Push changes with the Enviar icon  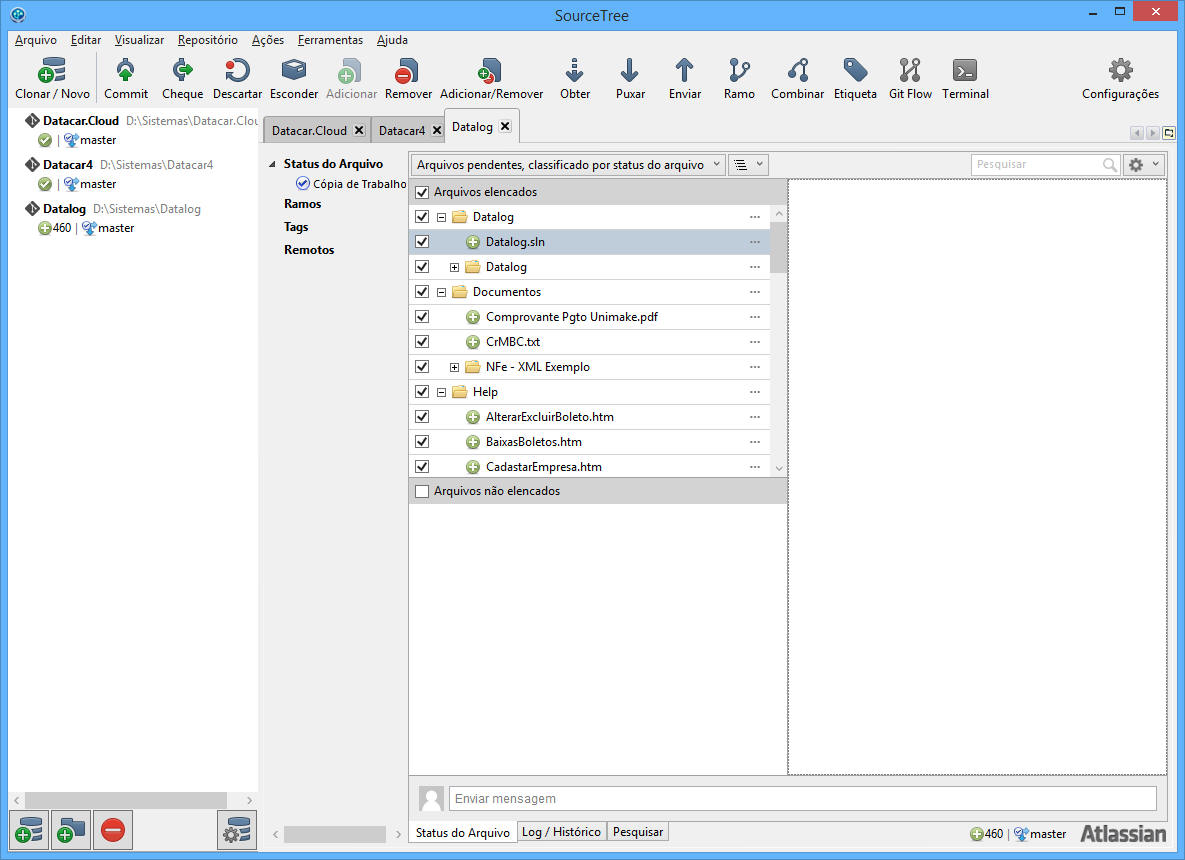[x=685, y=70]
